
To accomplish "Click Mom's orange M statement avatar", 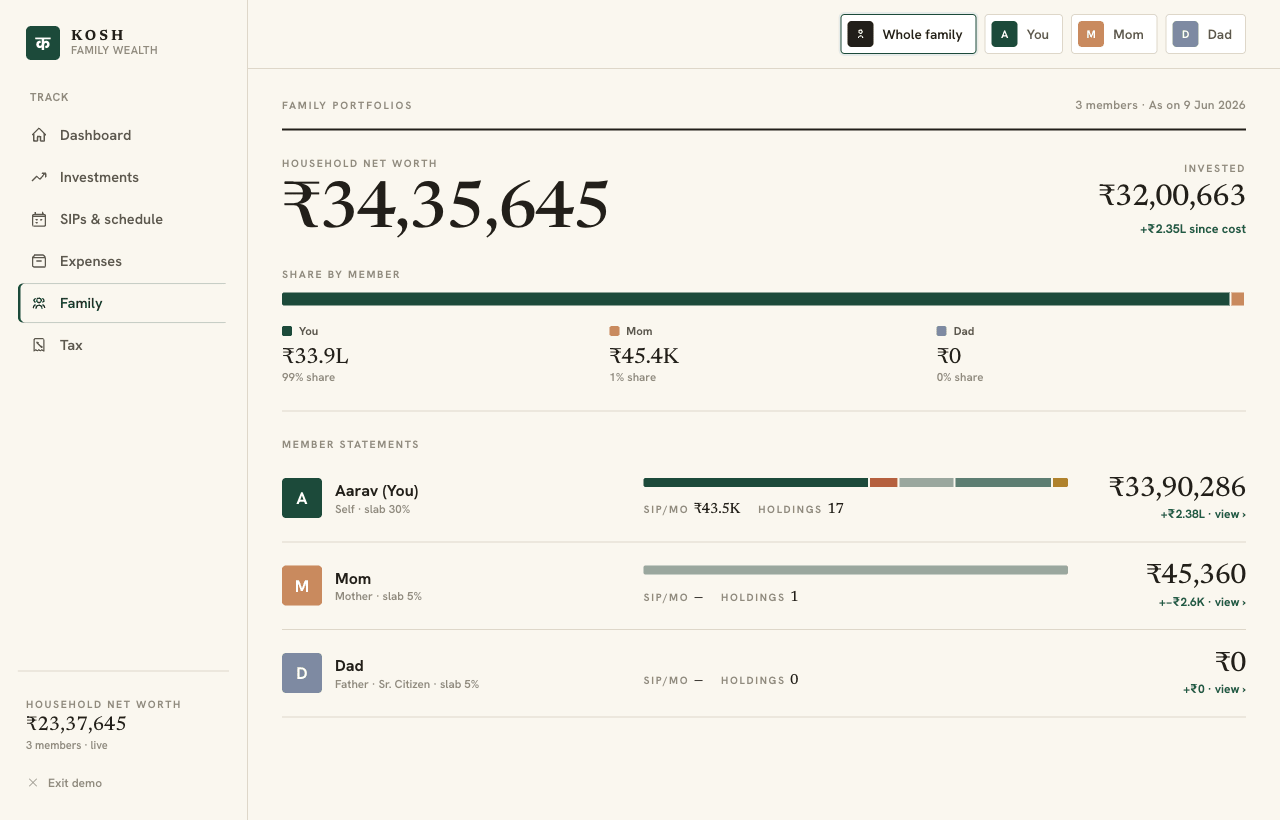I will click(302, 585).
